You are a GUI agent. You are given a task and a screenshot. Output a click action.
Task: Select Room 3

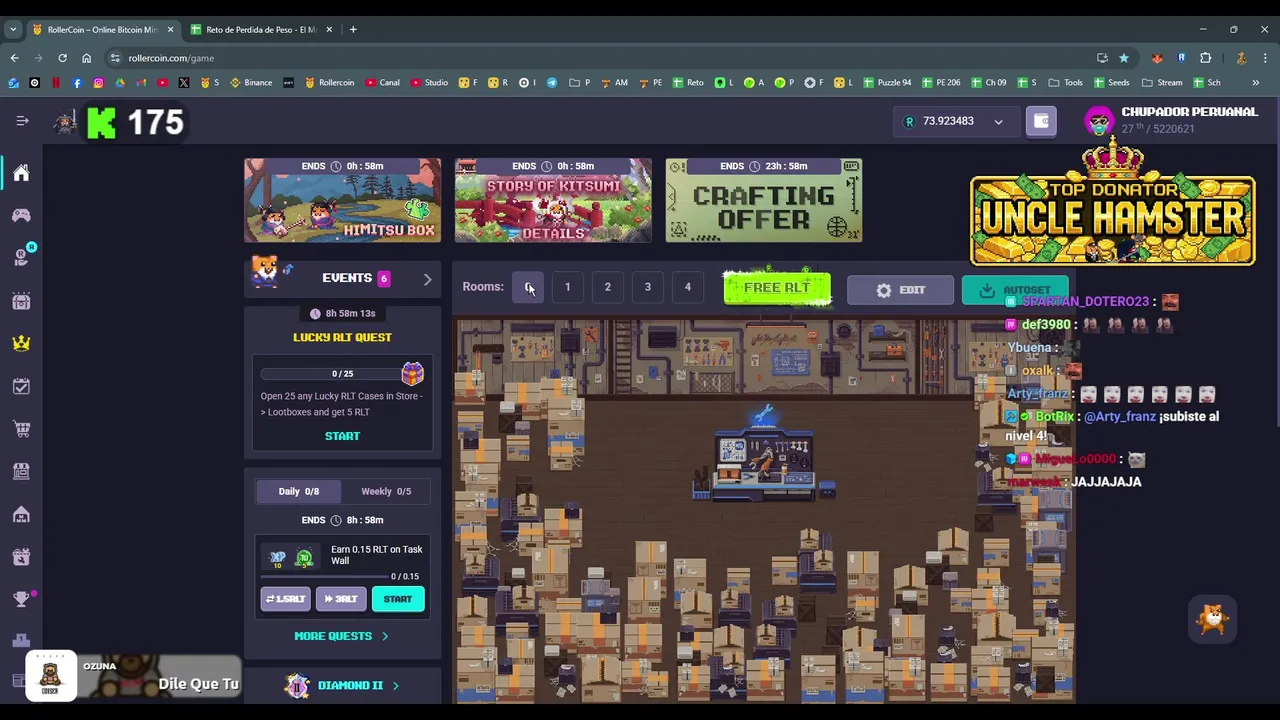tap(647, 287)
